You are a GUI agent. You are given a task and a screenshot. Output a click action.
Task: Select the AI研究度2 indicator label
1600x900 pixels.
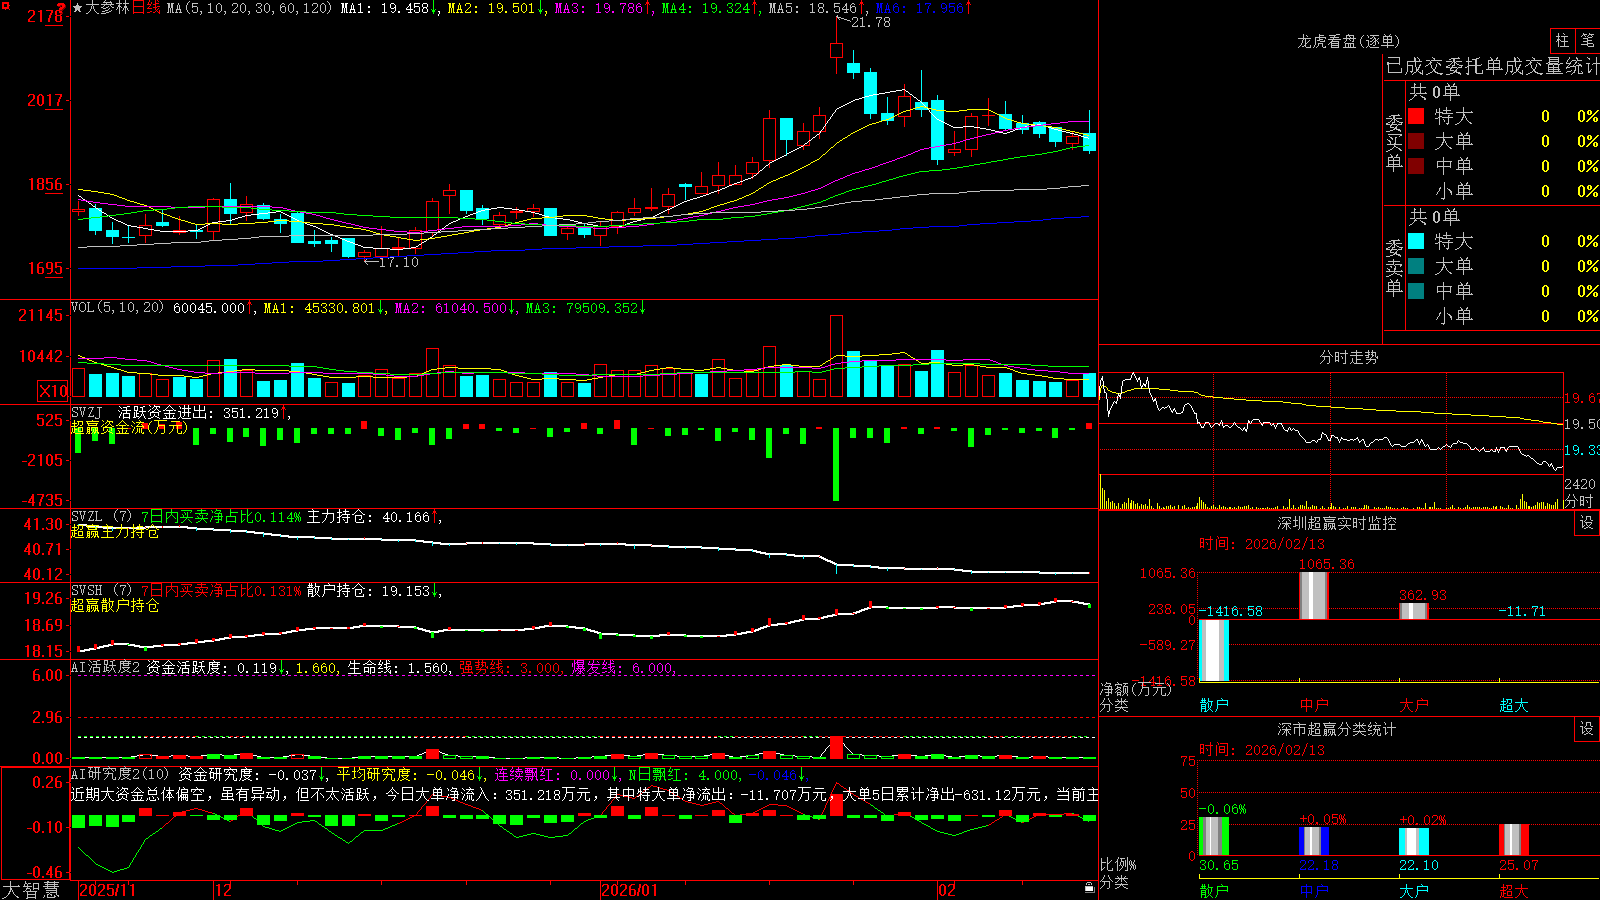120,774
